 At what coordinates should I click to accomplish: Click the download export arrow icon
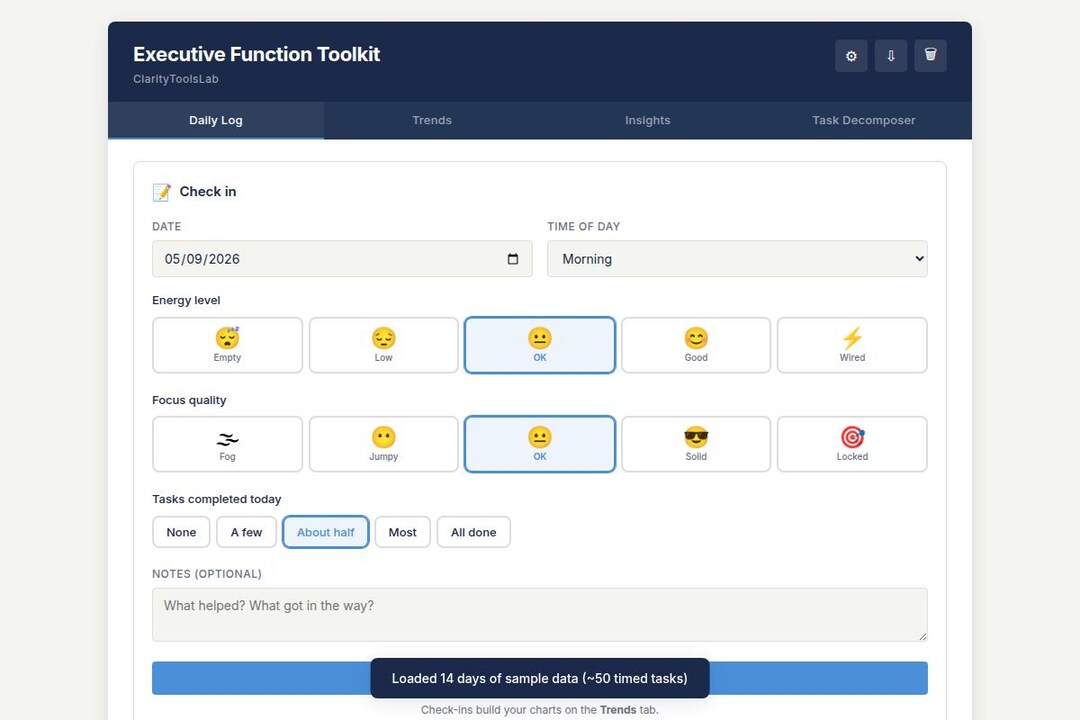(891, 56)
